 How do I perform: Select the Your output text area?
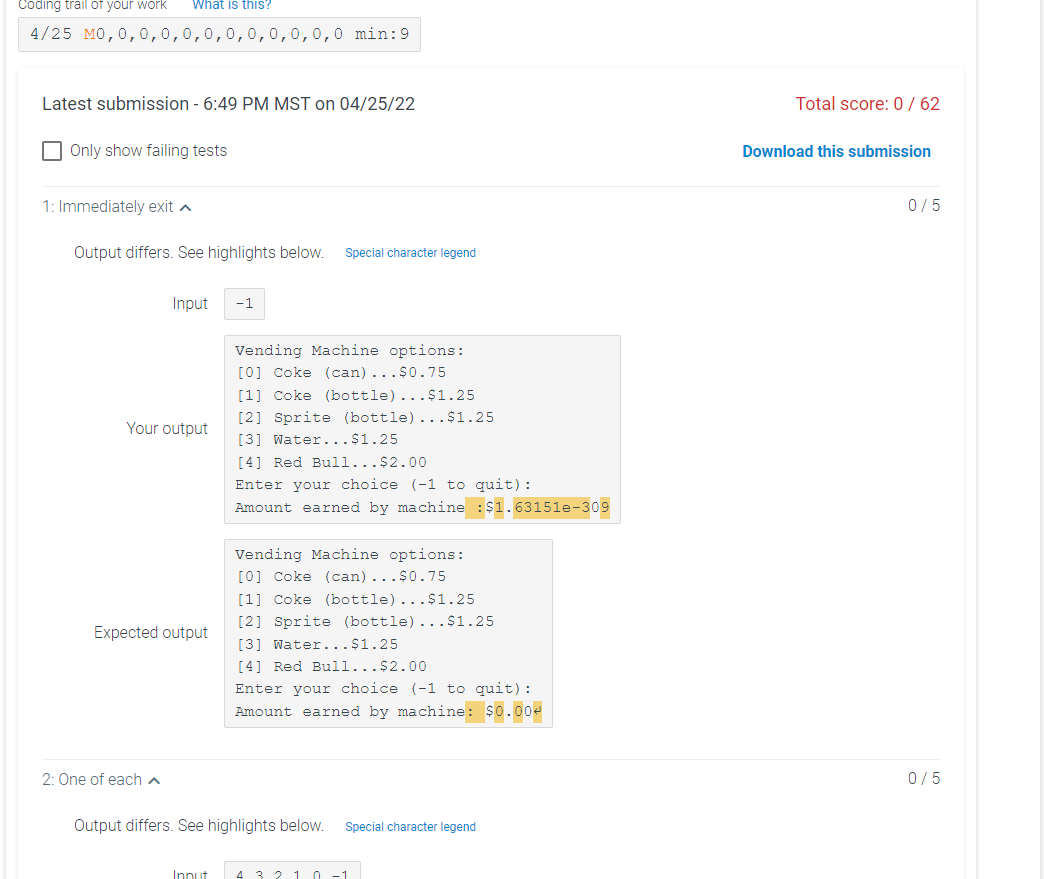420,429
